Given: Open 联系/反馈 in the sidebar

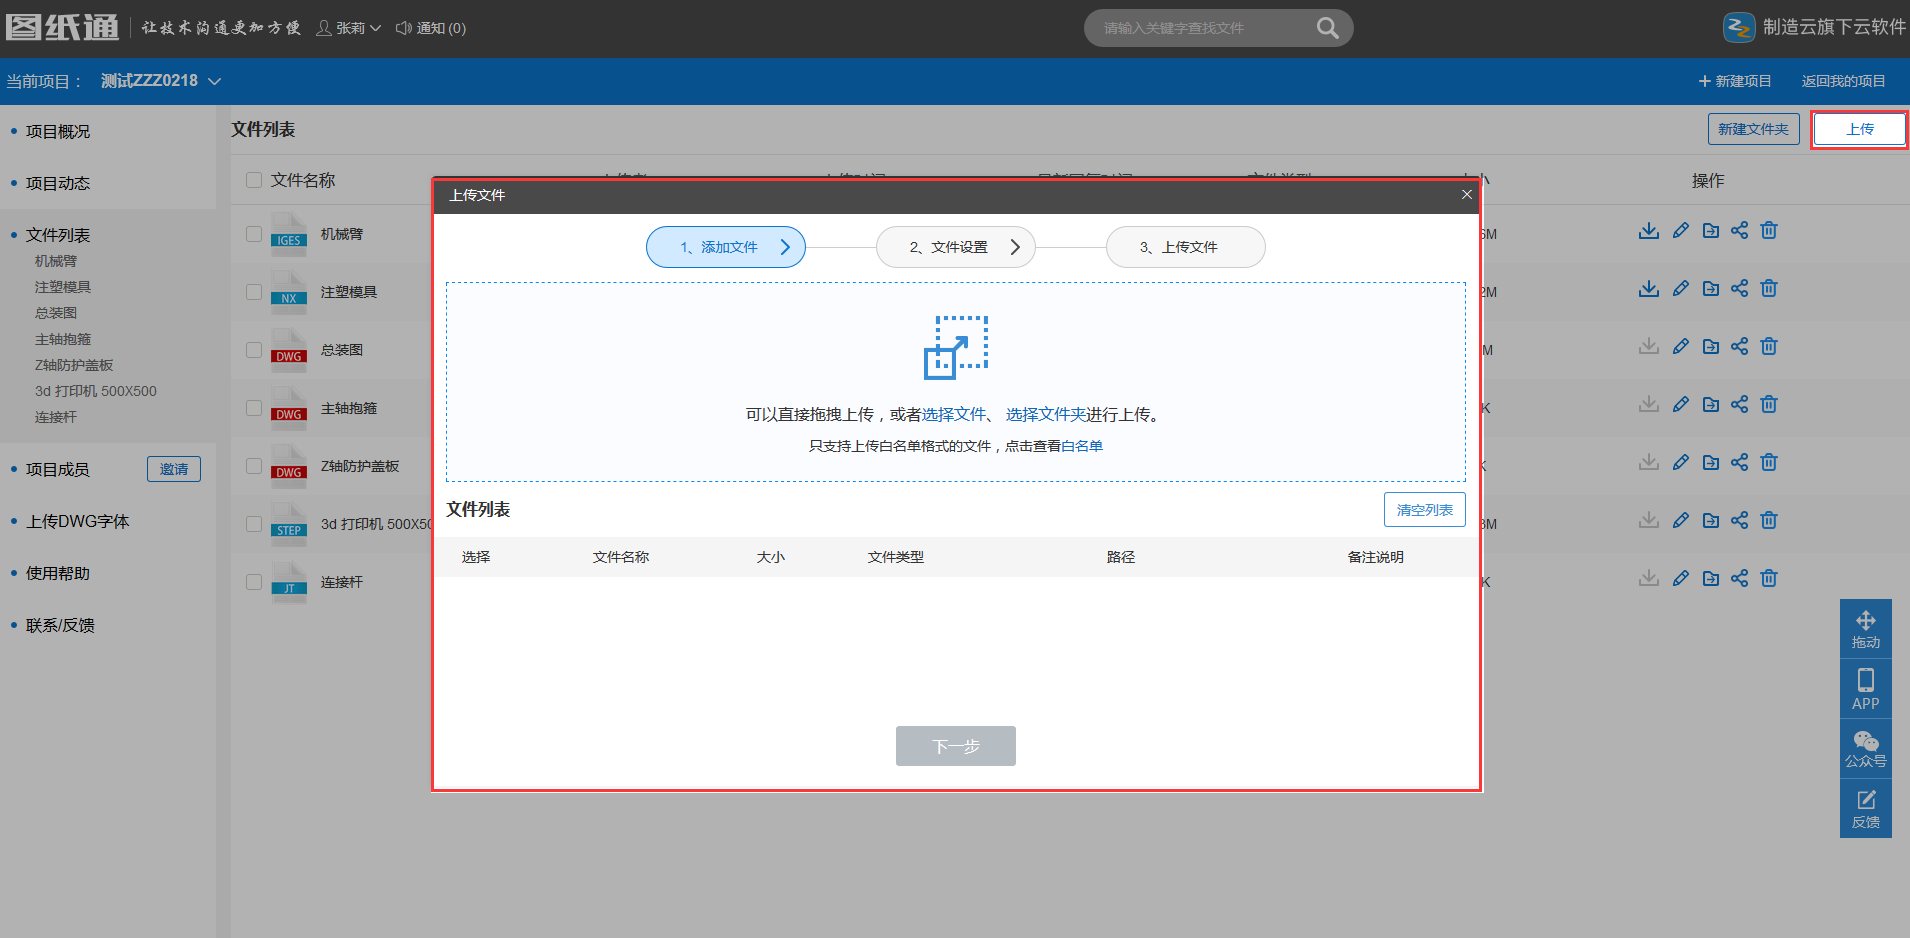Looking at the screenshot, I should [60, 626].
